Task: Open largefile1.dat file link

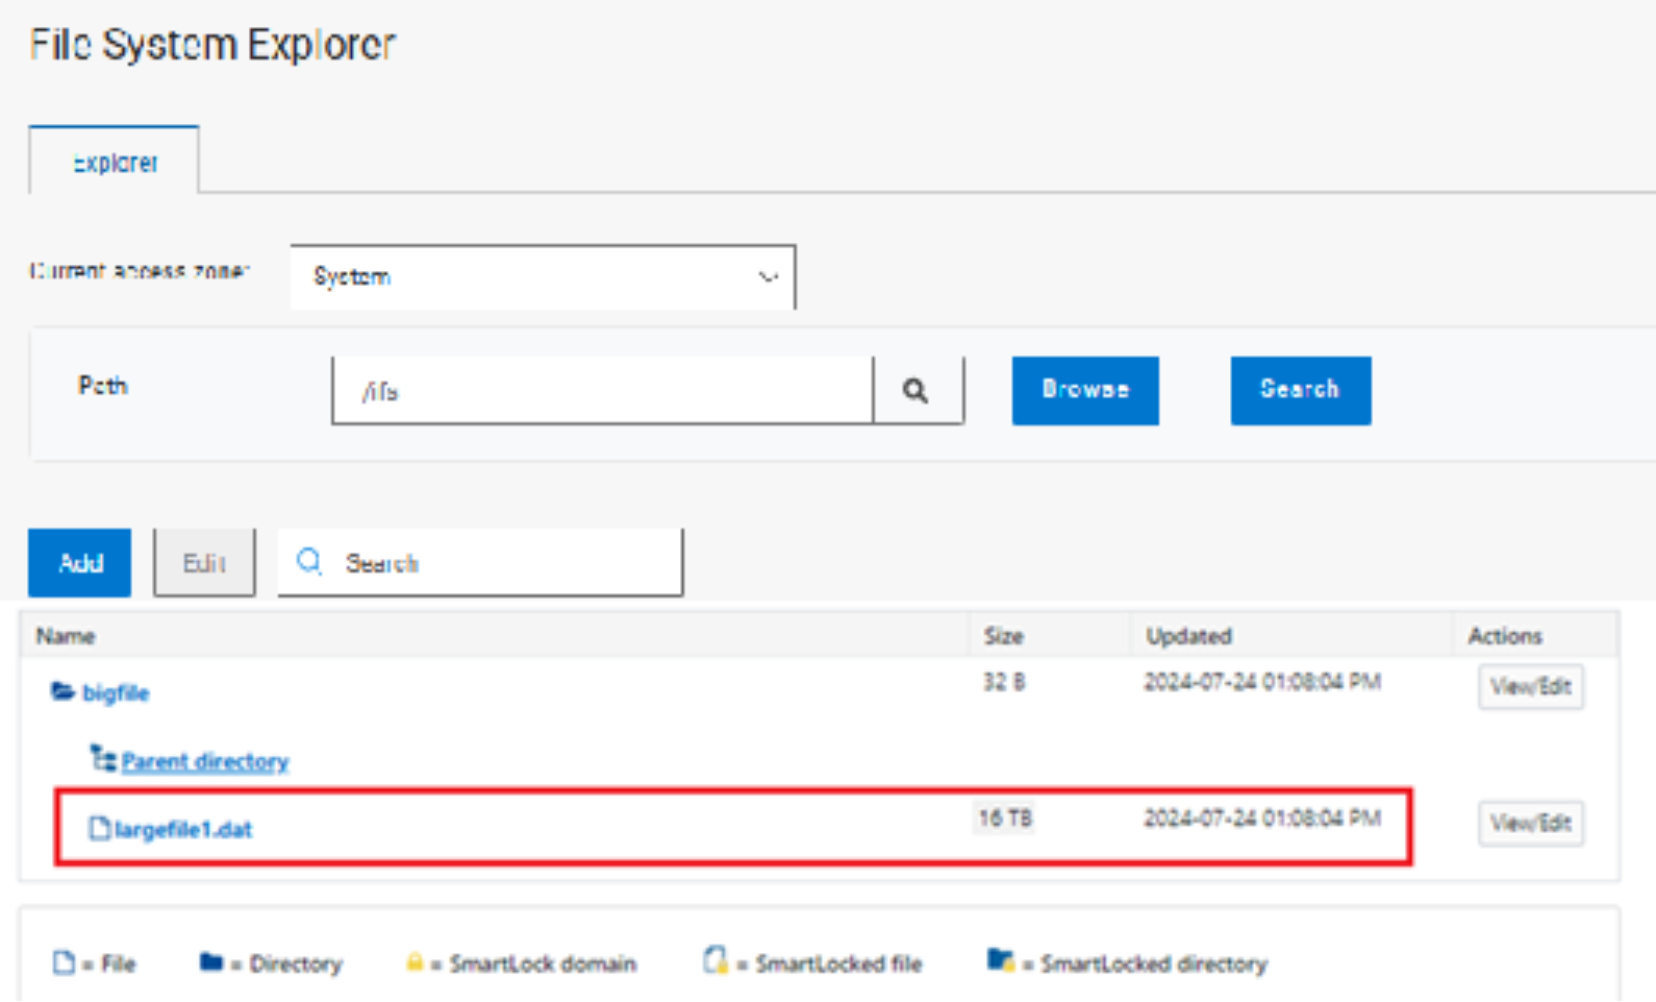Action: [183, 829]
